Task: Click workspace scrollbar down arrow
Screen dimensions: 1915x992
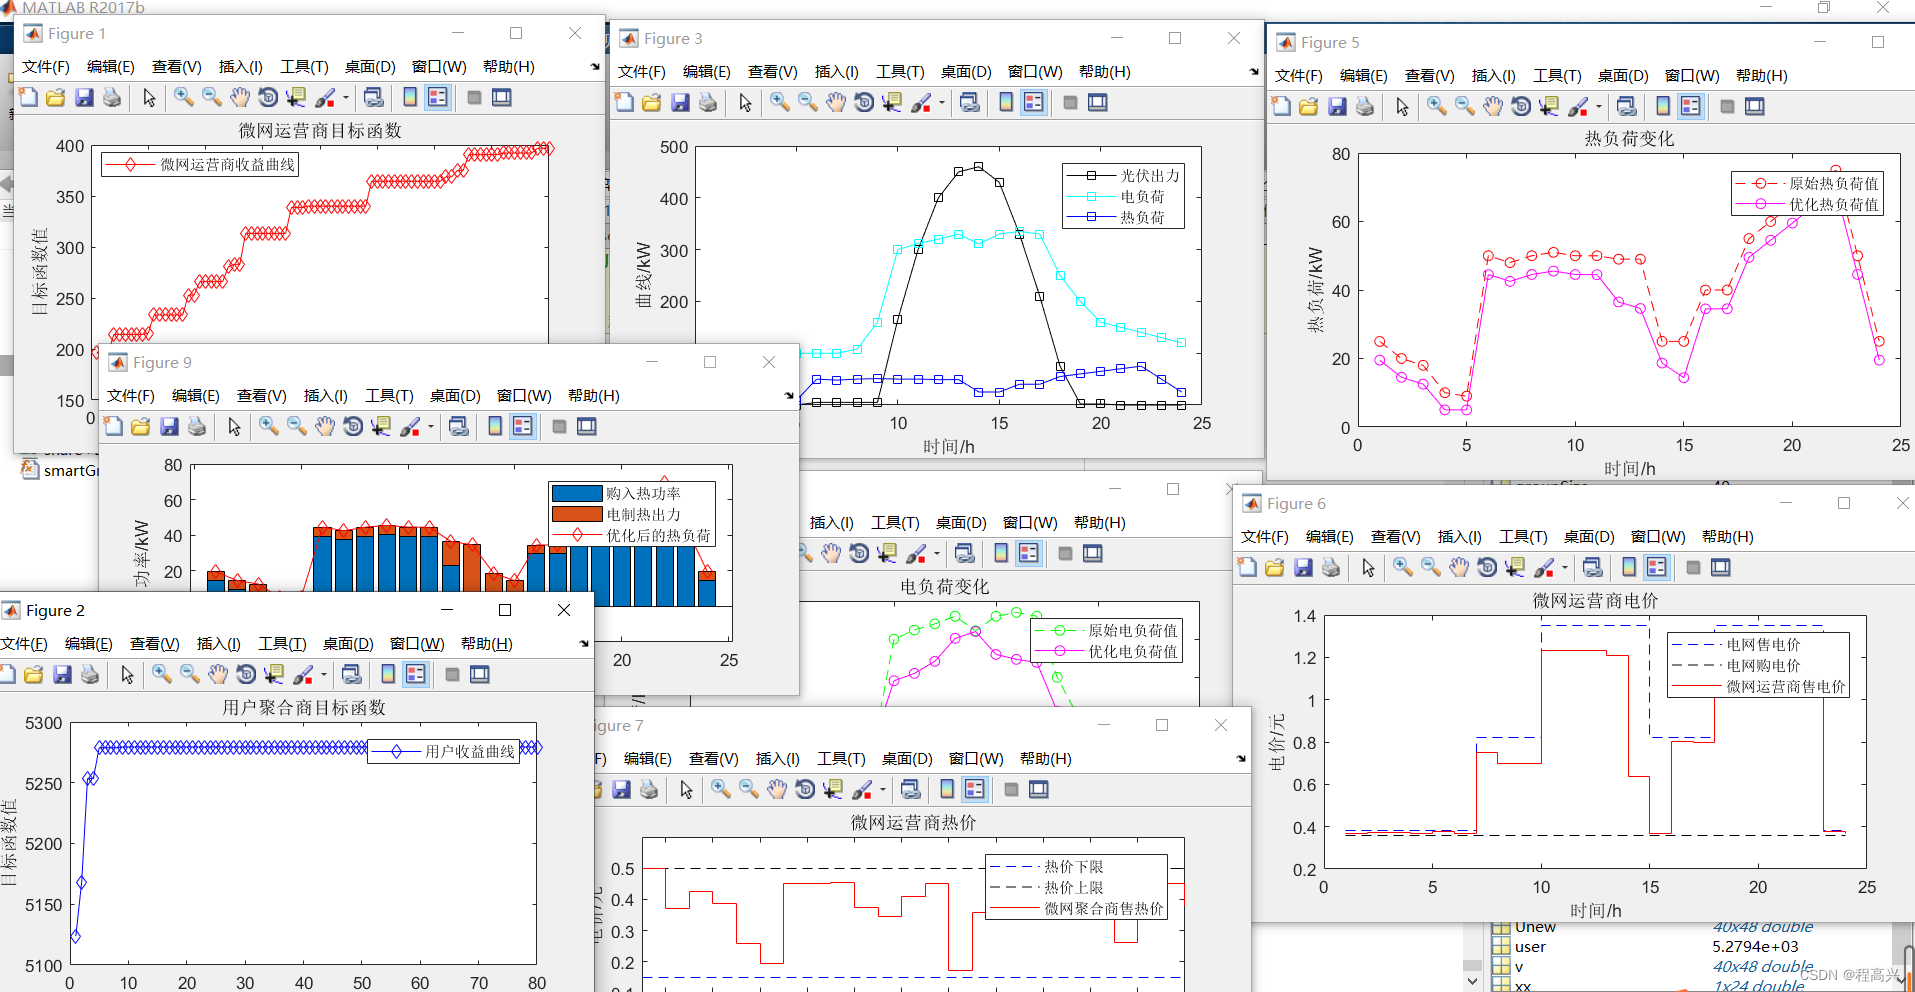Action: pos(1471,982)
